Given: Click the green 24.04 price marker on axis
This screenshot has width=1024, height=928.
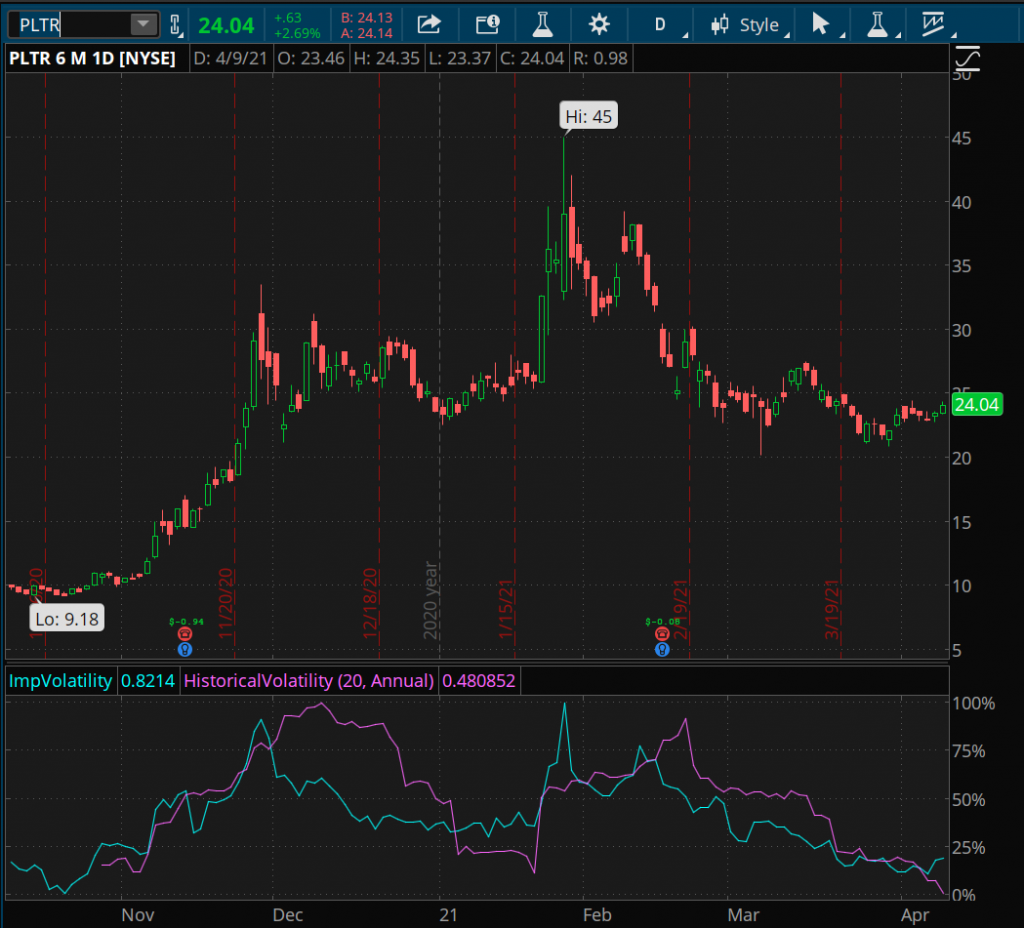Looking at the screenshot, I should tap(976, 405).
